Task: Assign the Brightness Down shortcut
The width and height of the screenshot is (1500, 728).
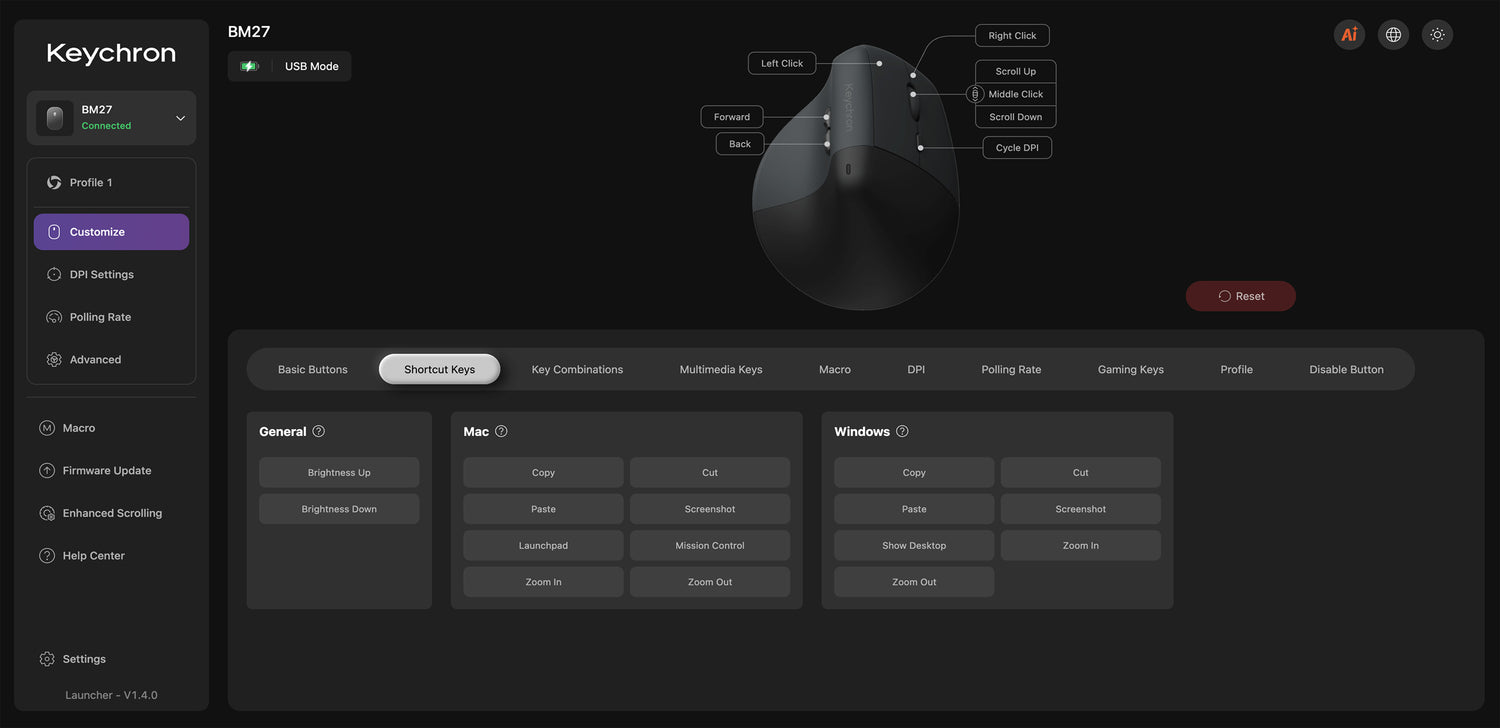Action: (x=339, y=509)
